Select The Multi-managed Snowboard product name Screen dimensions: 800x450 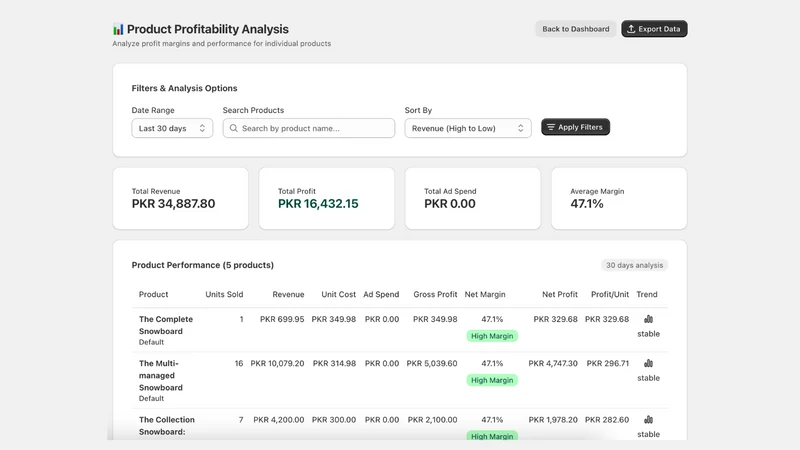pos(161,376)
